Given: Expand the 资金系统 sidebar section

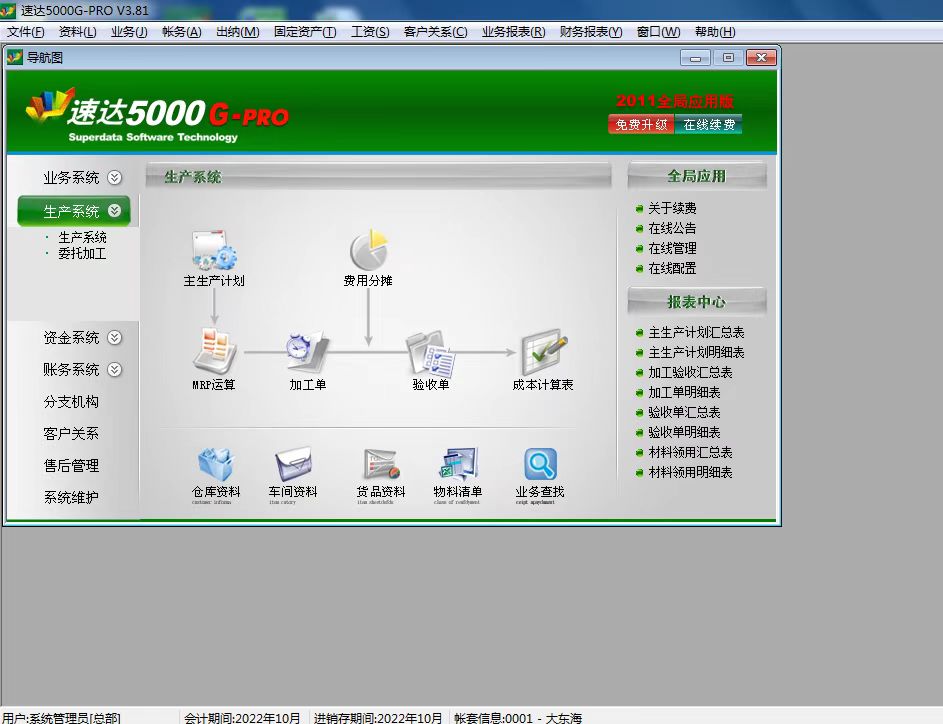Looking at the screenshot, I should pyautogui.click(x=115, y=338).
